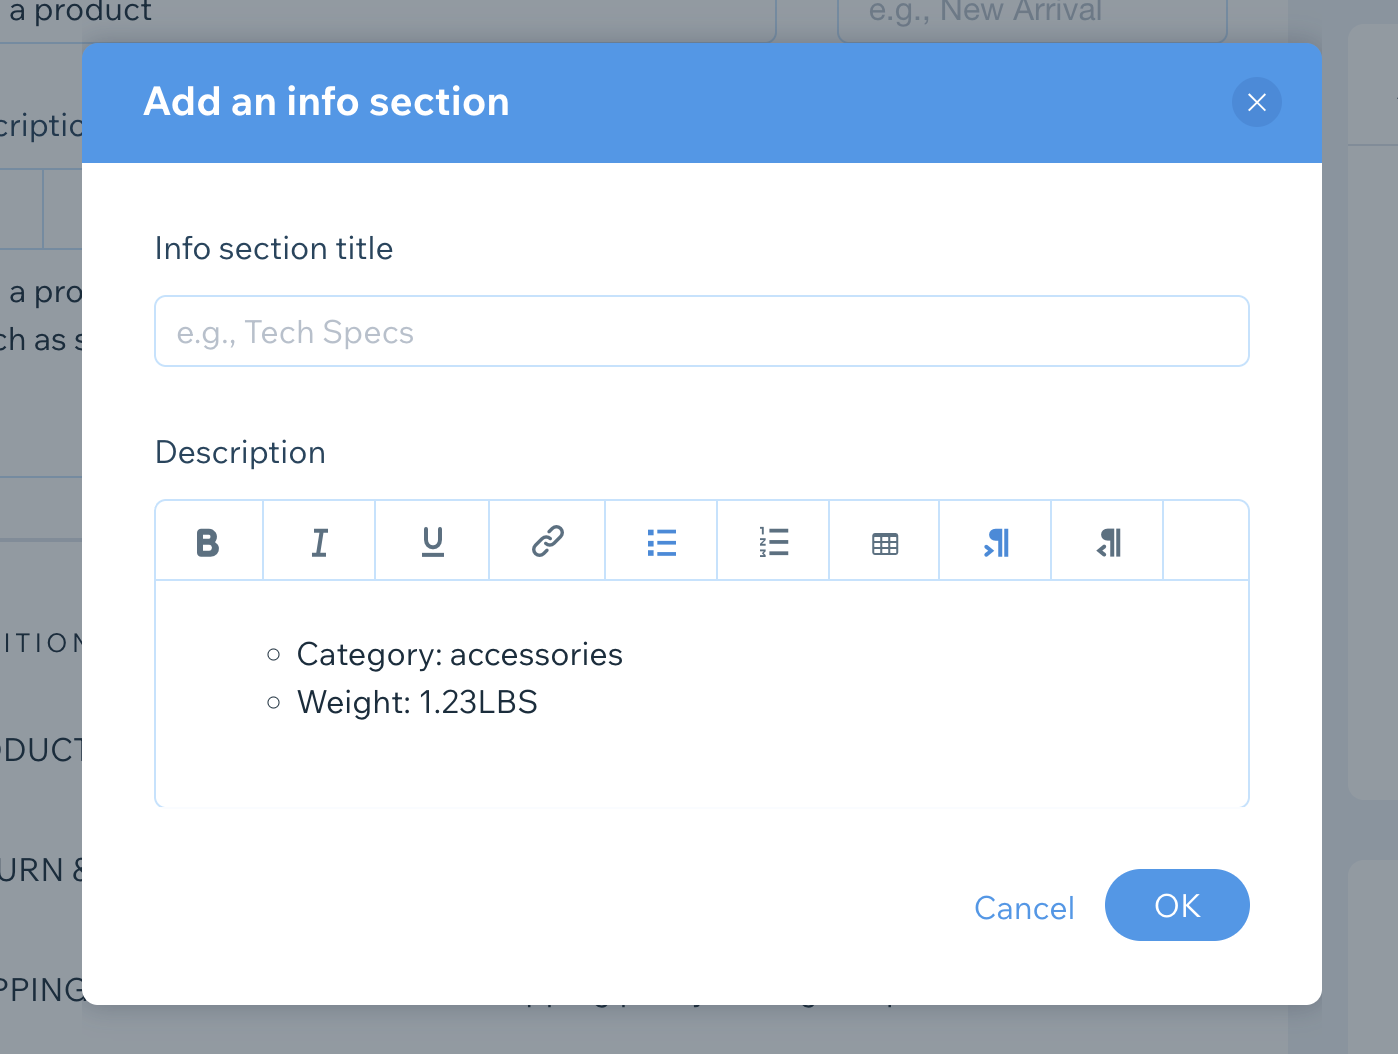Place cursor in the 'Category: accessories' line

(459, 654)
